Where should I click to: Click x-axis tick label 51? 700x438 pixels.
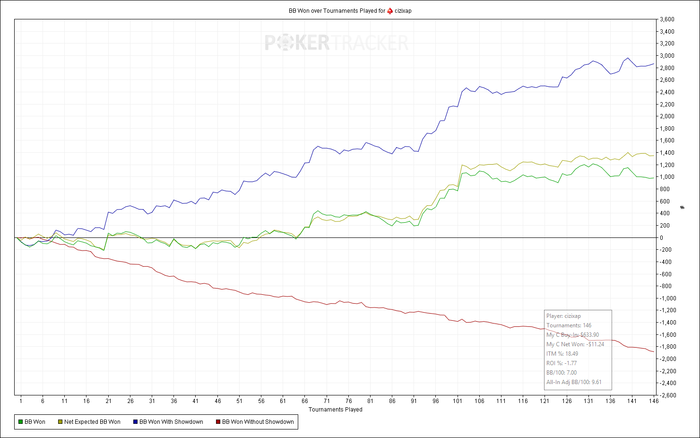[x=239, y=401]
